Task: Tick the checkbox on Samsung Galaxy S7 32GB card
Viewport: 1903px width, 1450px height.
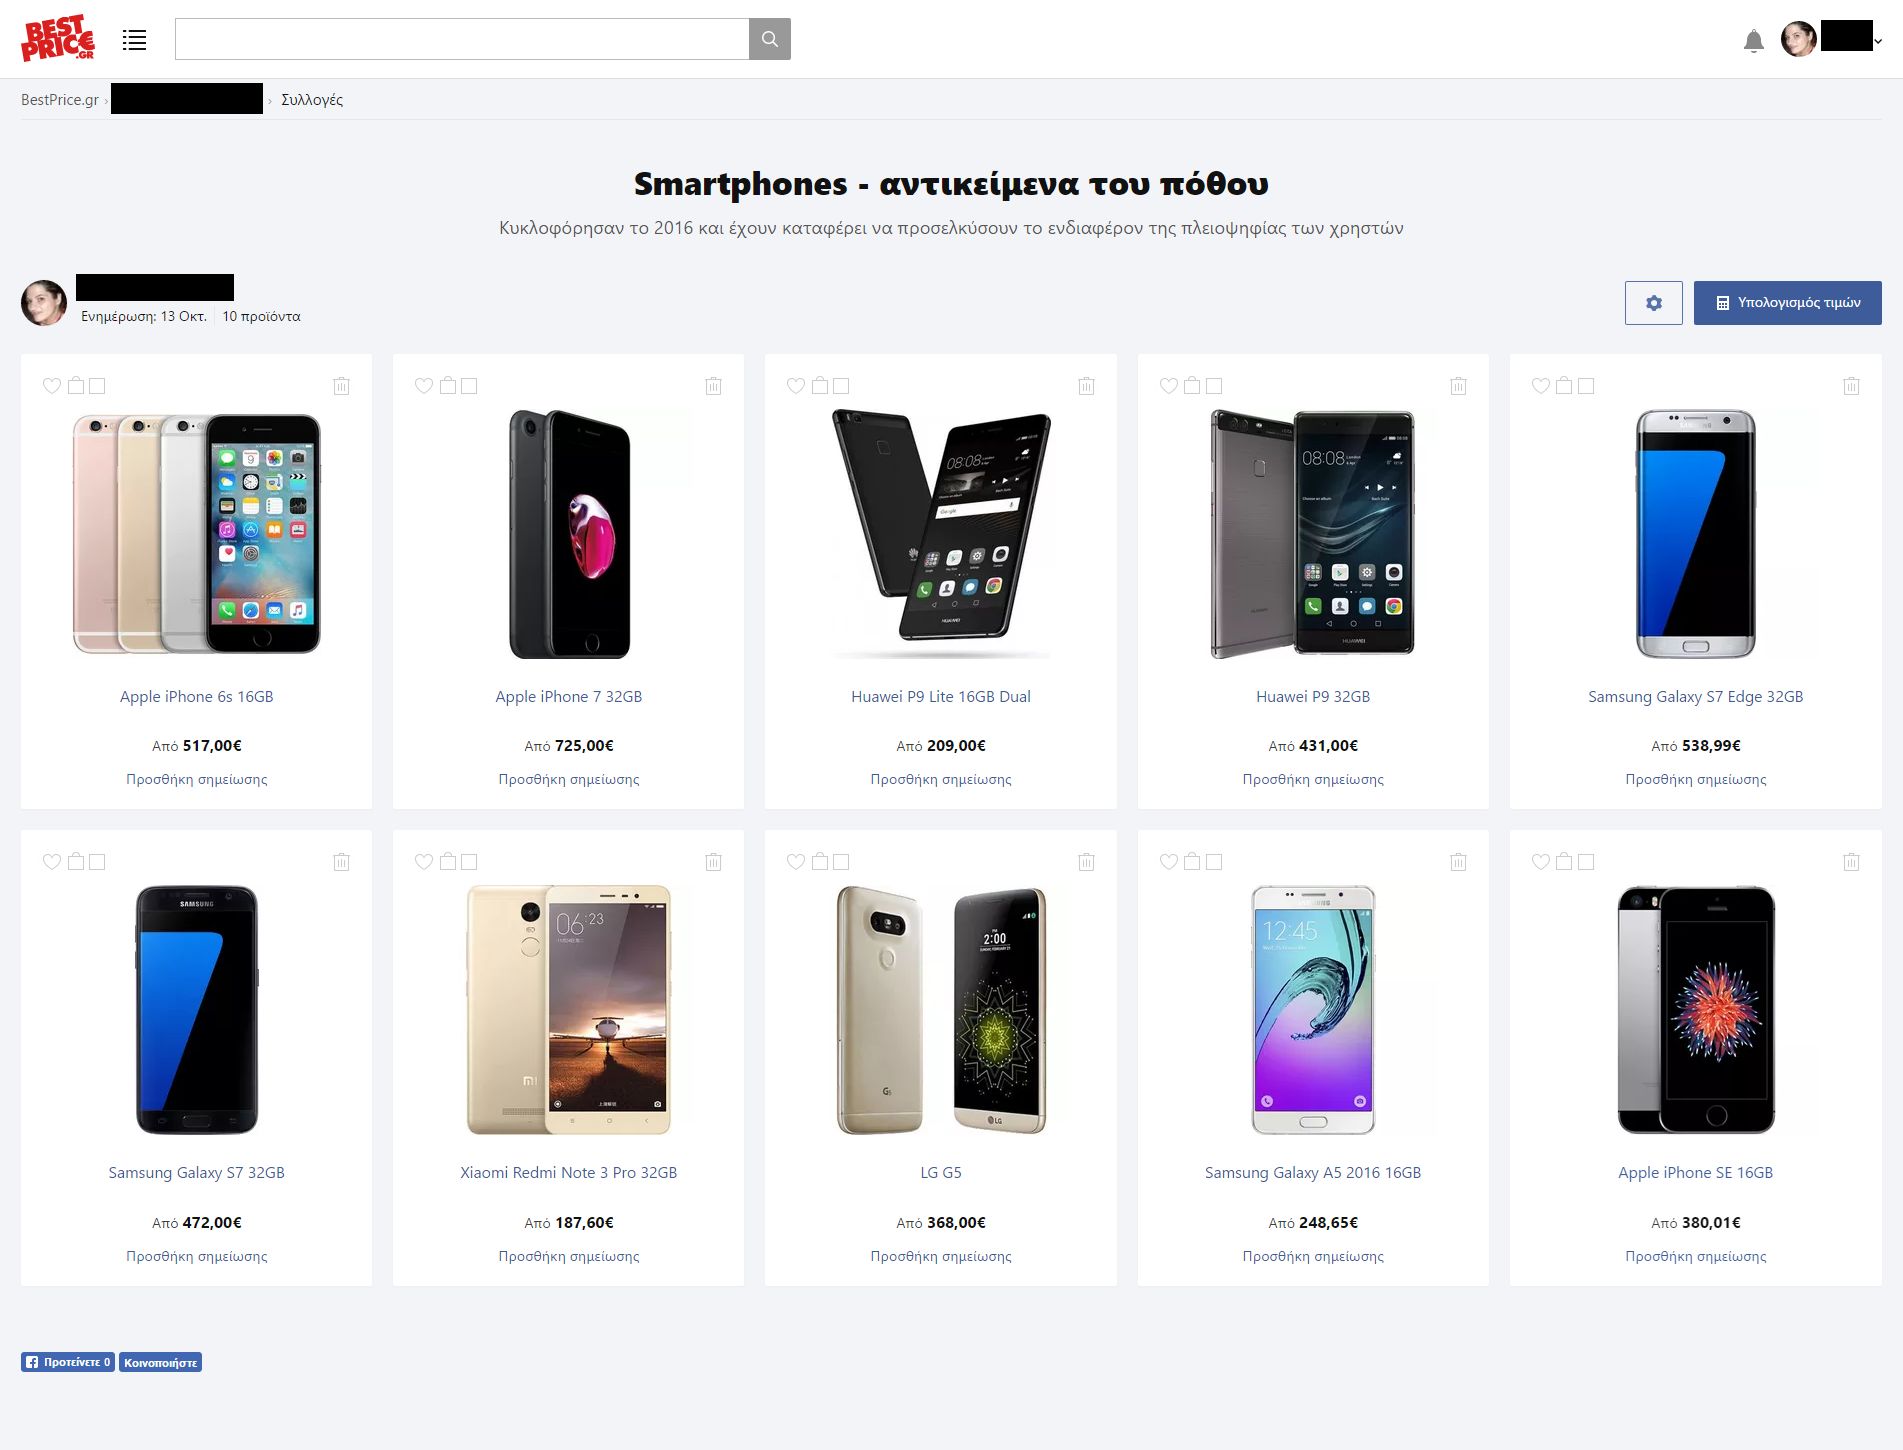Action: [x=97, y=861]
